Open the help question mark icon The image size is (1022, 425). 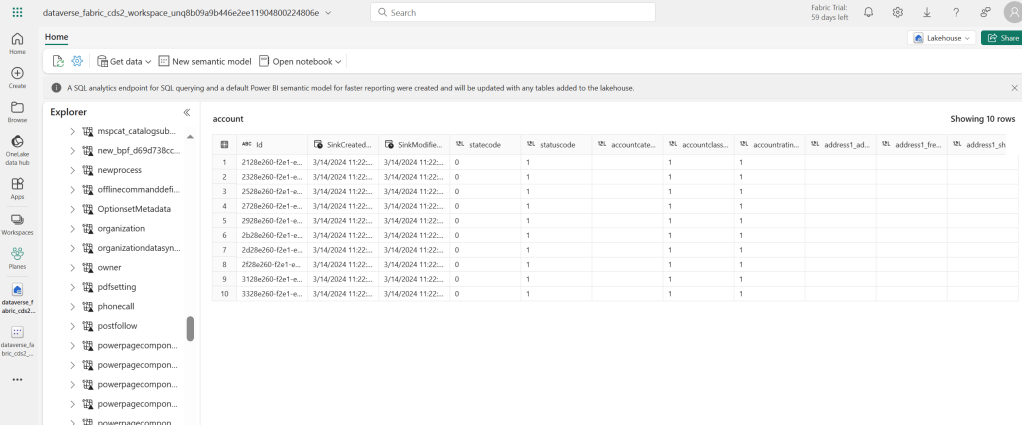pos(957,12)
